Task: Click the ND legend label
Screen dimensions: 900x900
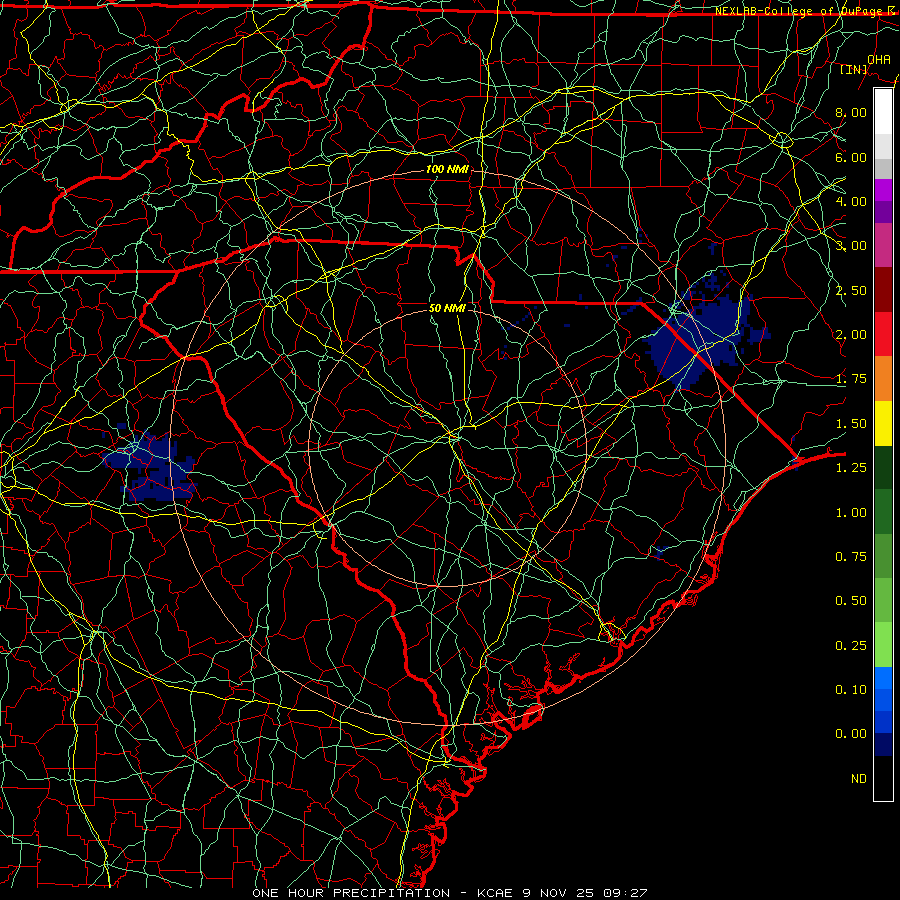Action: (859, 779)
